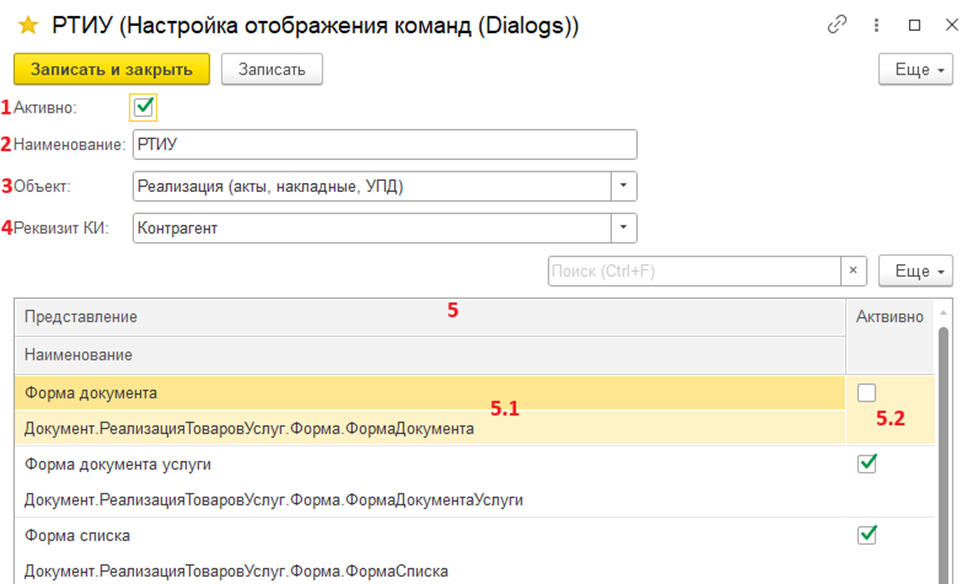This screenshot has width=973, height=584.
Task: Click the table's vertical scrollbar
Action: 942,450
